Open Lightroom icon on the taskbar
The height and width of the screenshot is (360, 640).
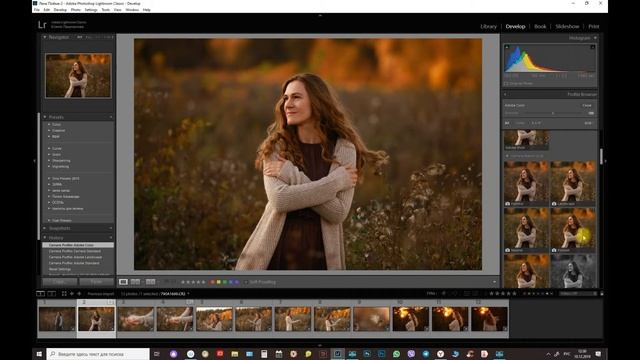(x=338, y=354)
